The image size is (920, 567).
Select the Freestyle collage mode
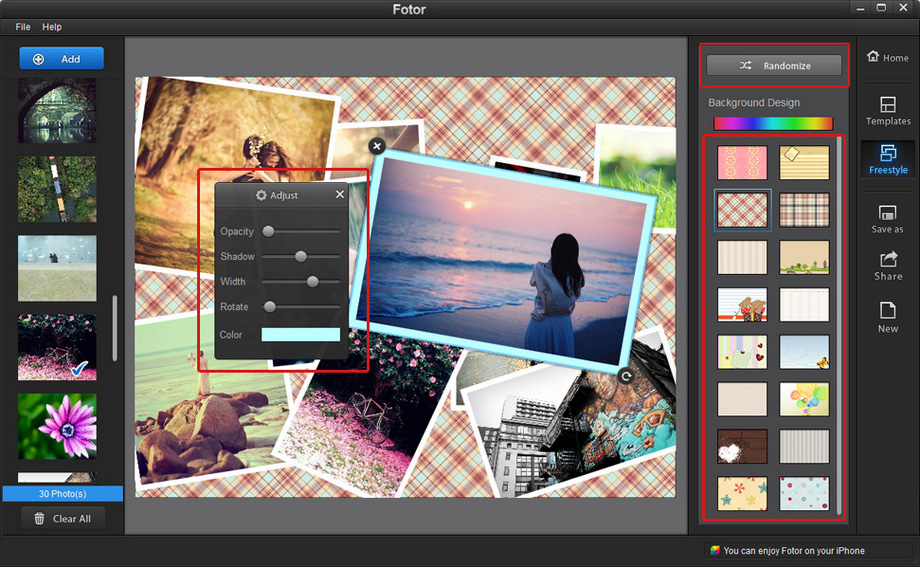pos(888,159)
